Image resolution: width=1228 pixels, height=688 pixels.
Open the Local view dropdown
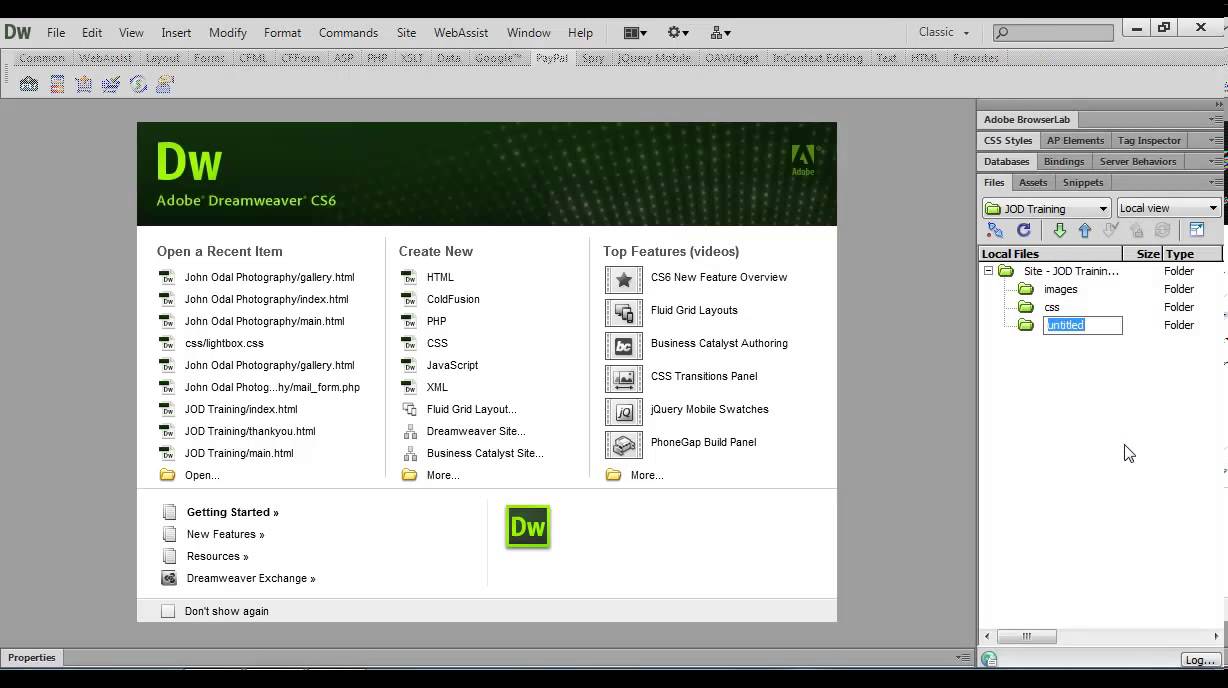[1168, 208]
